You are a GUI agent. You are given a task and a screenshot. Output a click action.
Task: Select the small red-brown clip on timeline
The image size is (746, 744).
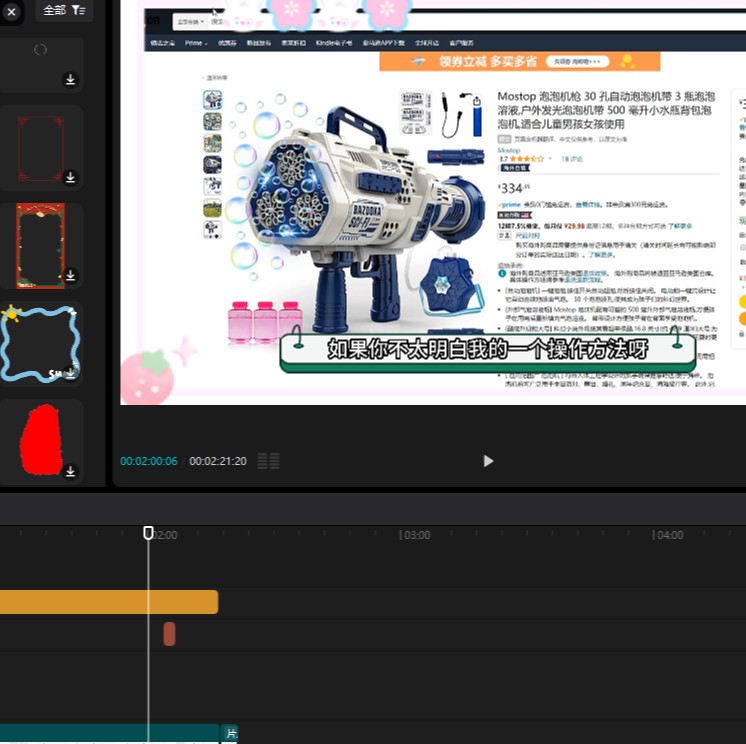pyautogui.click(x=169, y=634)
